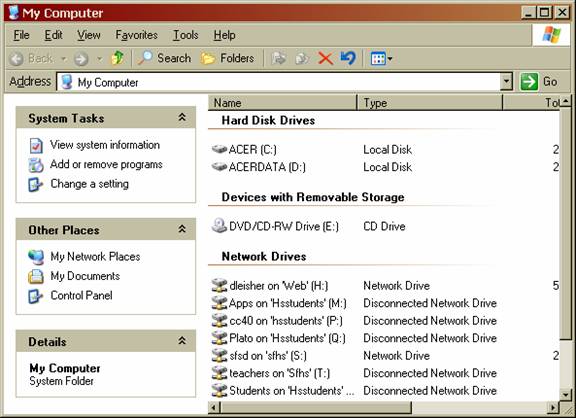This screenshot has width=576, height=418.
Task: Sort by the Name column header
Action: point(282,102)
